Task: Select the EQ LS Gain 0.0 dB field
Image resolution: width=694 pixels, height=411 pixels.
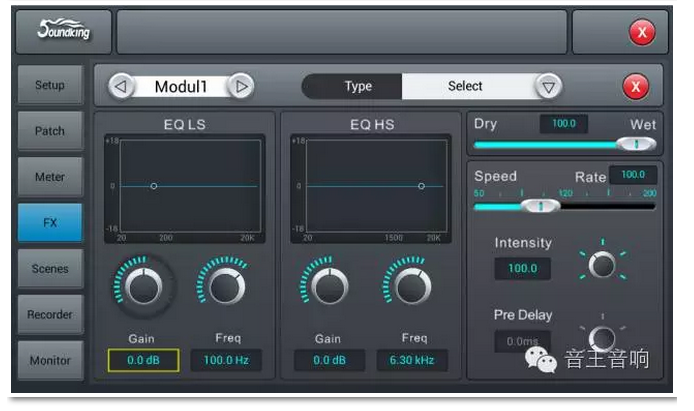Action: (143, 361)
